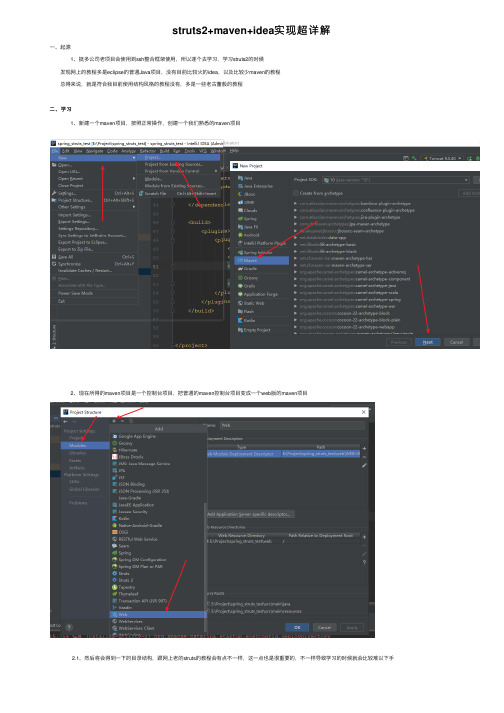Choose WebServices Client in the Add list
The width and height of the screenshot is (504, 713).
(133, 628)
